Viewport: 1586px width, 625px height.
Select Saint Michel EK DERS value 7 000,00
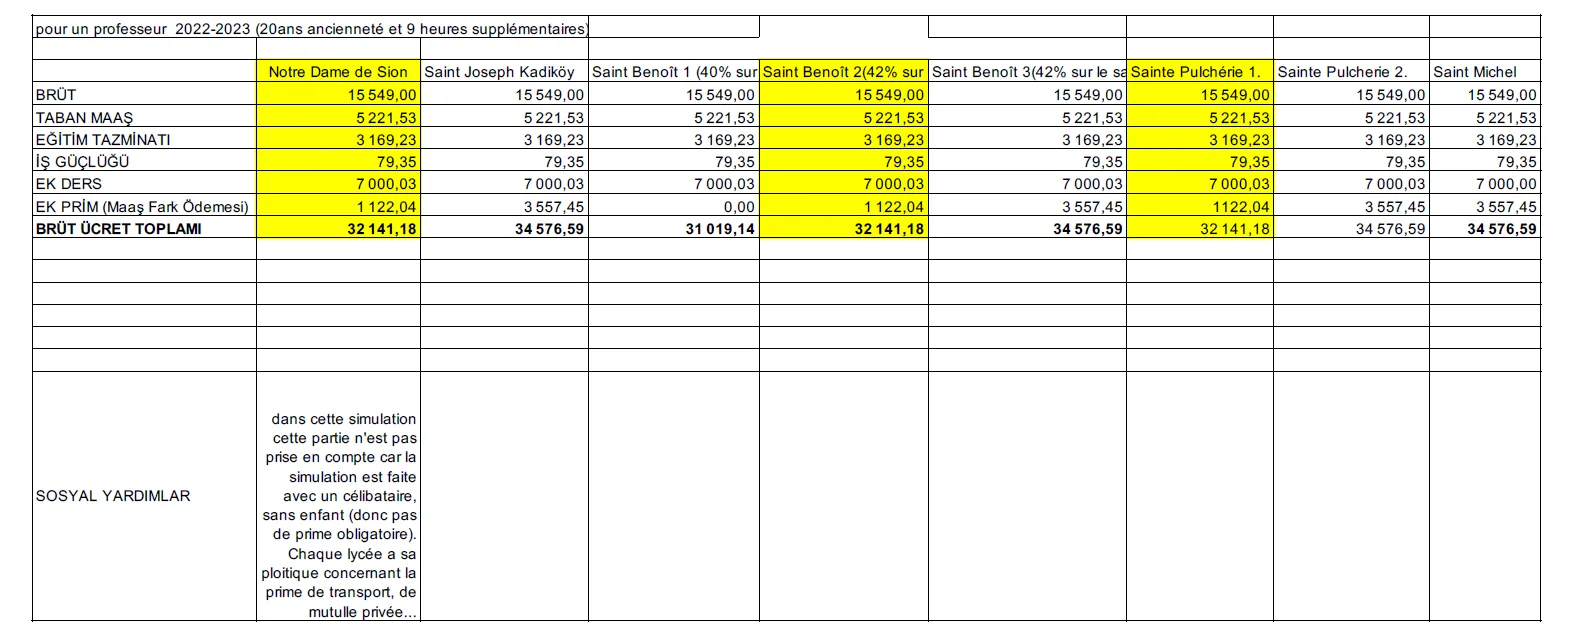(x=1485, y=183)
